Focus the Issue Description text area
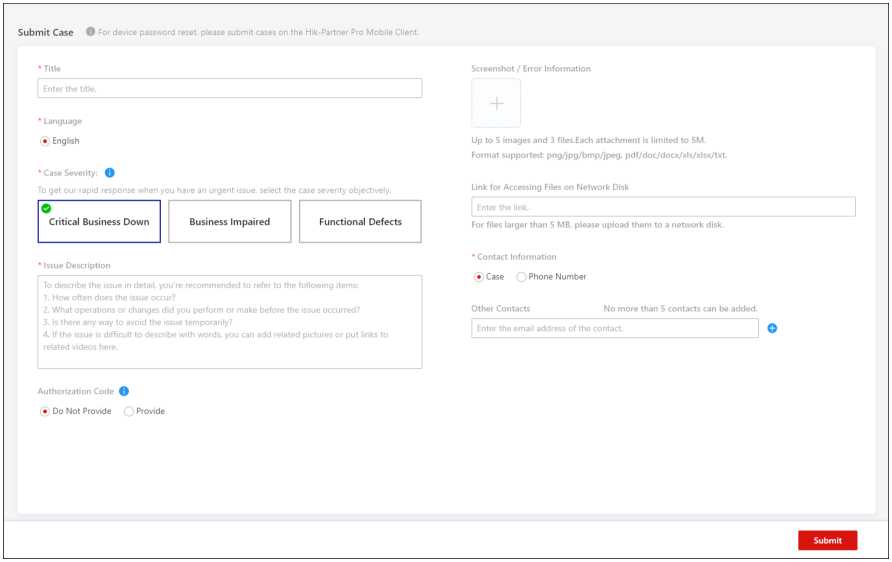The width and height of the screenshot is (892, 562). (x=229, y=321)
